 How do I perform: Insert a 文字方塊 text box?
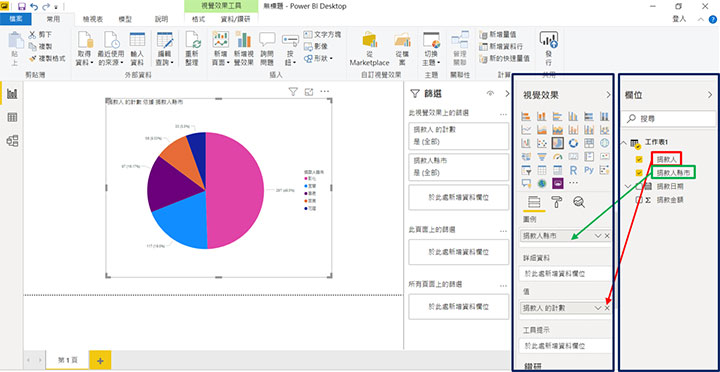click(322, 34)
